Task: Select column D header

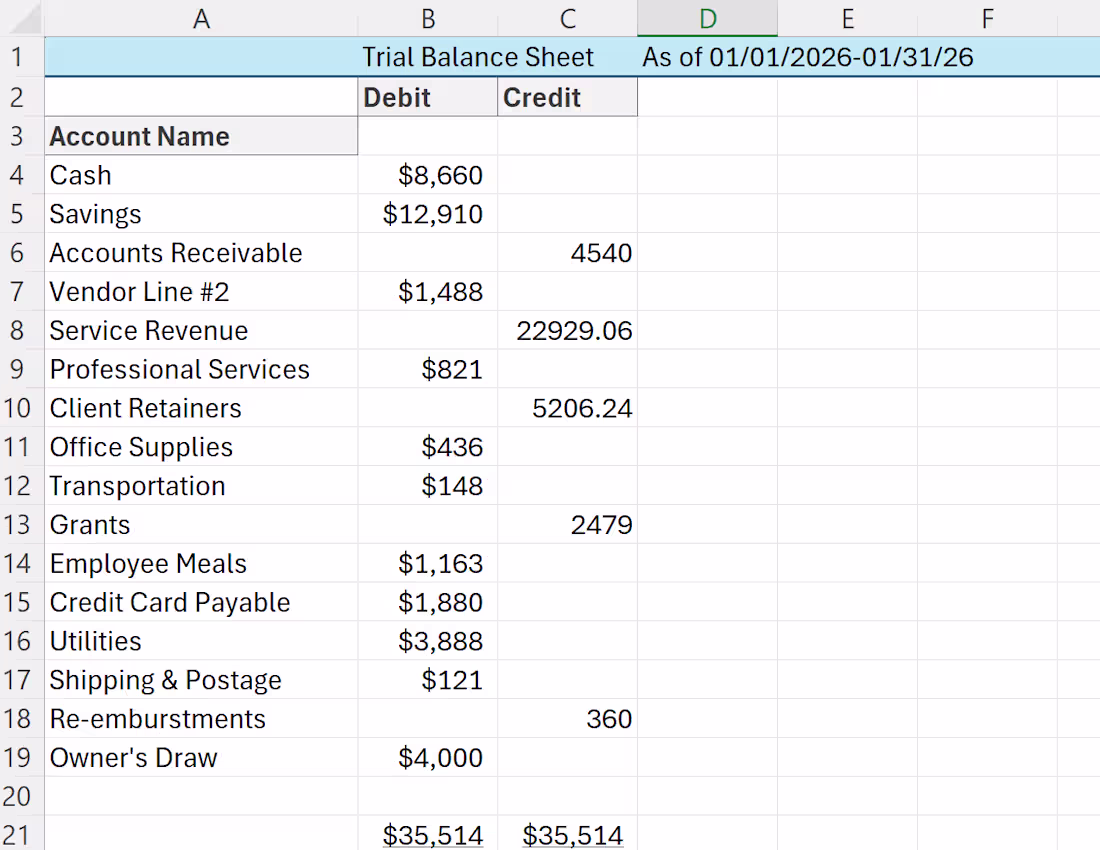Action: [x=707, y=18]
